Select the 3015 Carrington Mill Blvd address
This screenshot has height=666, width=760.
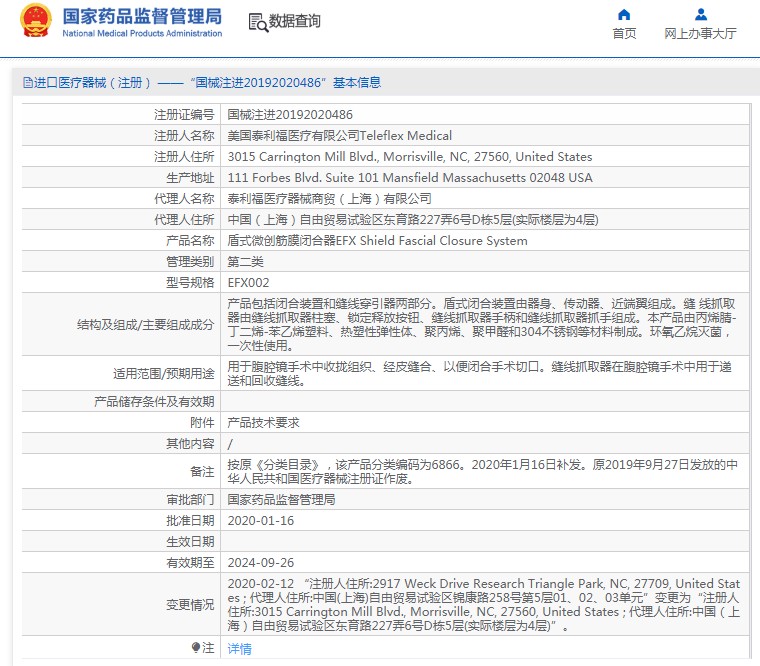point(410,157)
